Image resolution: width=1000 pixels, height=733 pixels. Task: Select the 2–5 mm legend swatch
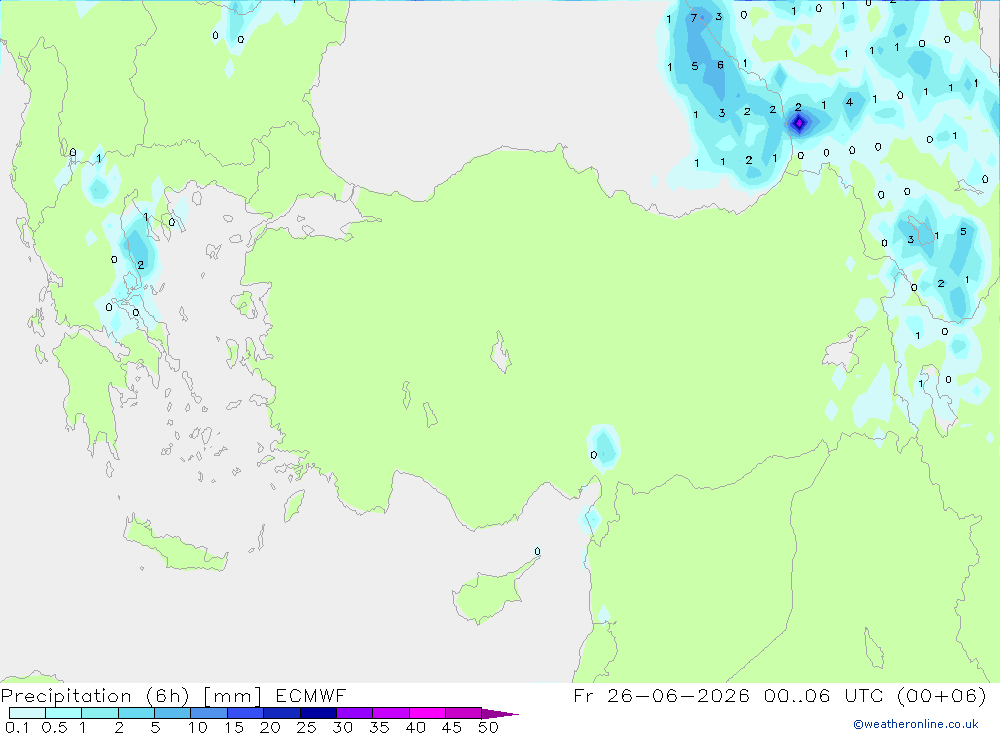136,713
